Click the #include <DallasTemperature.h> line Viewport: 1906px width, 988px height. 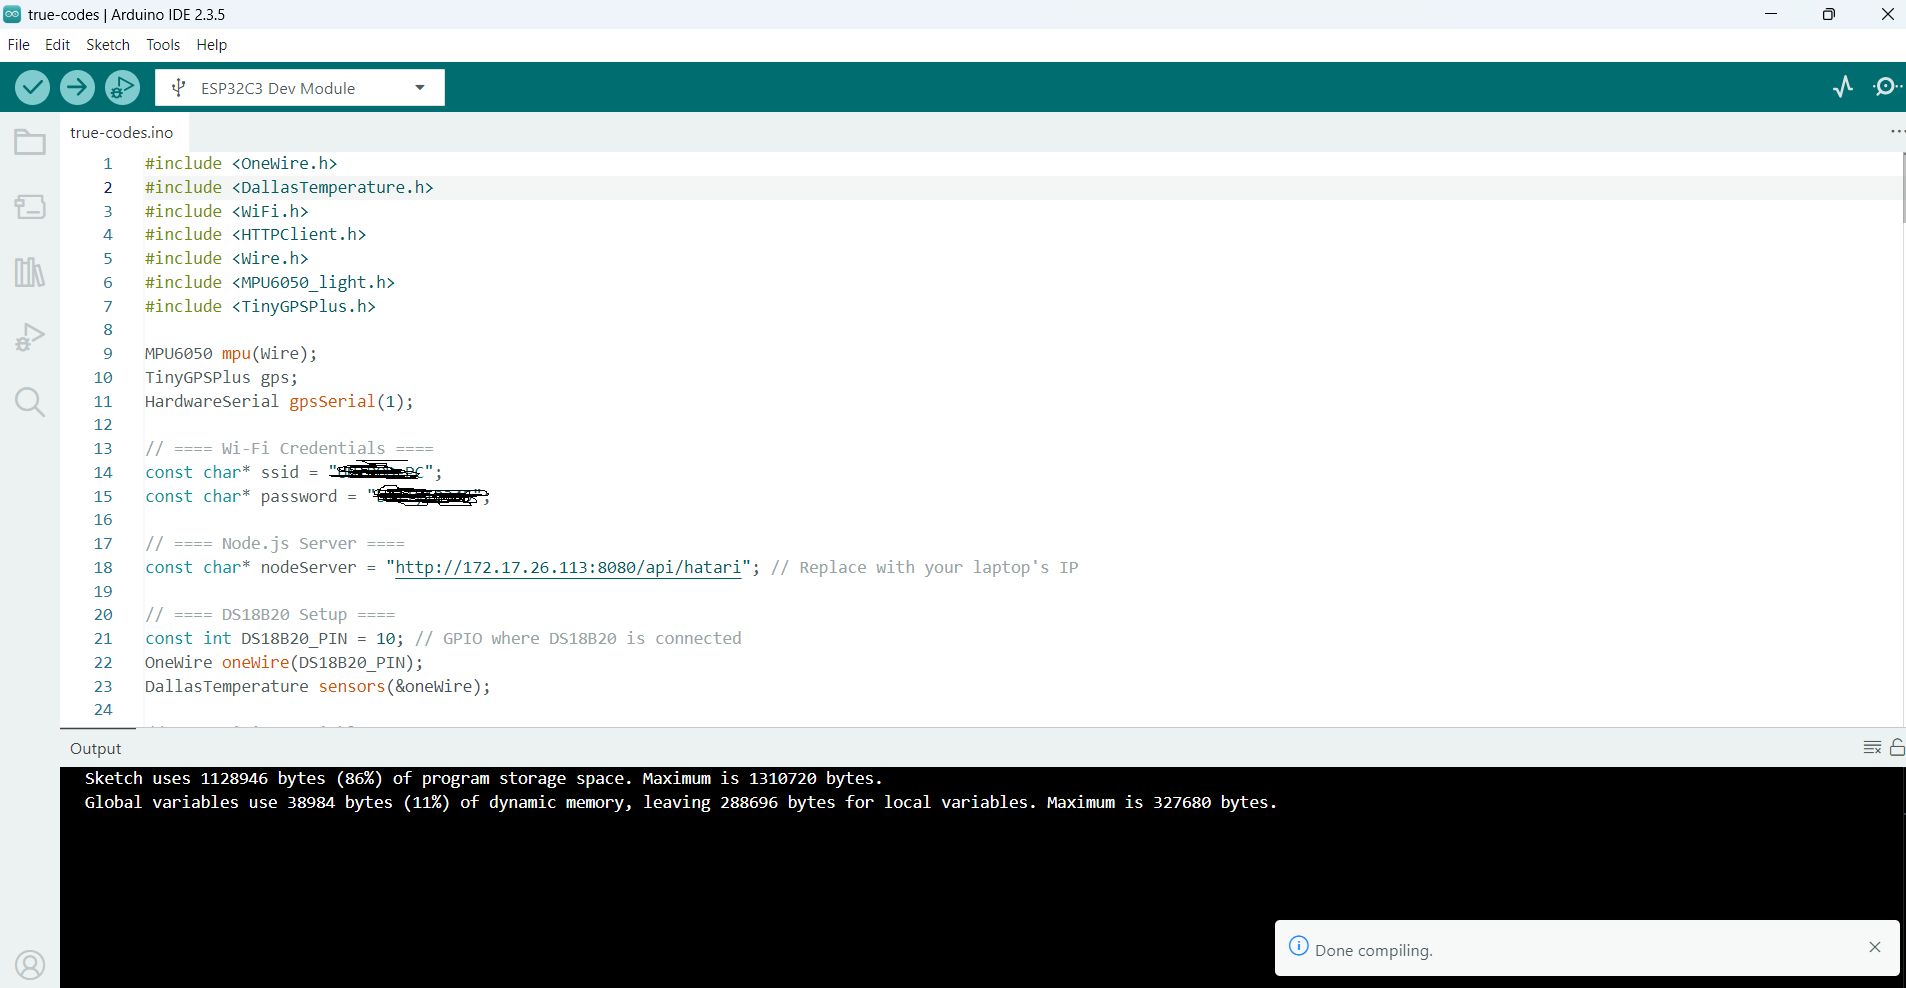click(289, 187)
